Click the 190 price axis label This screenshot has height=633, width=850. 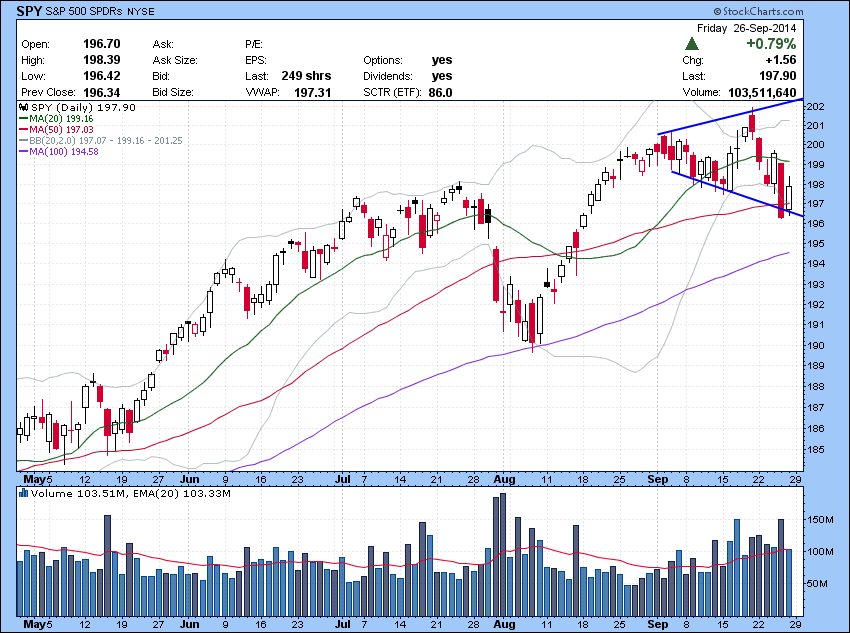coord(816,345)
